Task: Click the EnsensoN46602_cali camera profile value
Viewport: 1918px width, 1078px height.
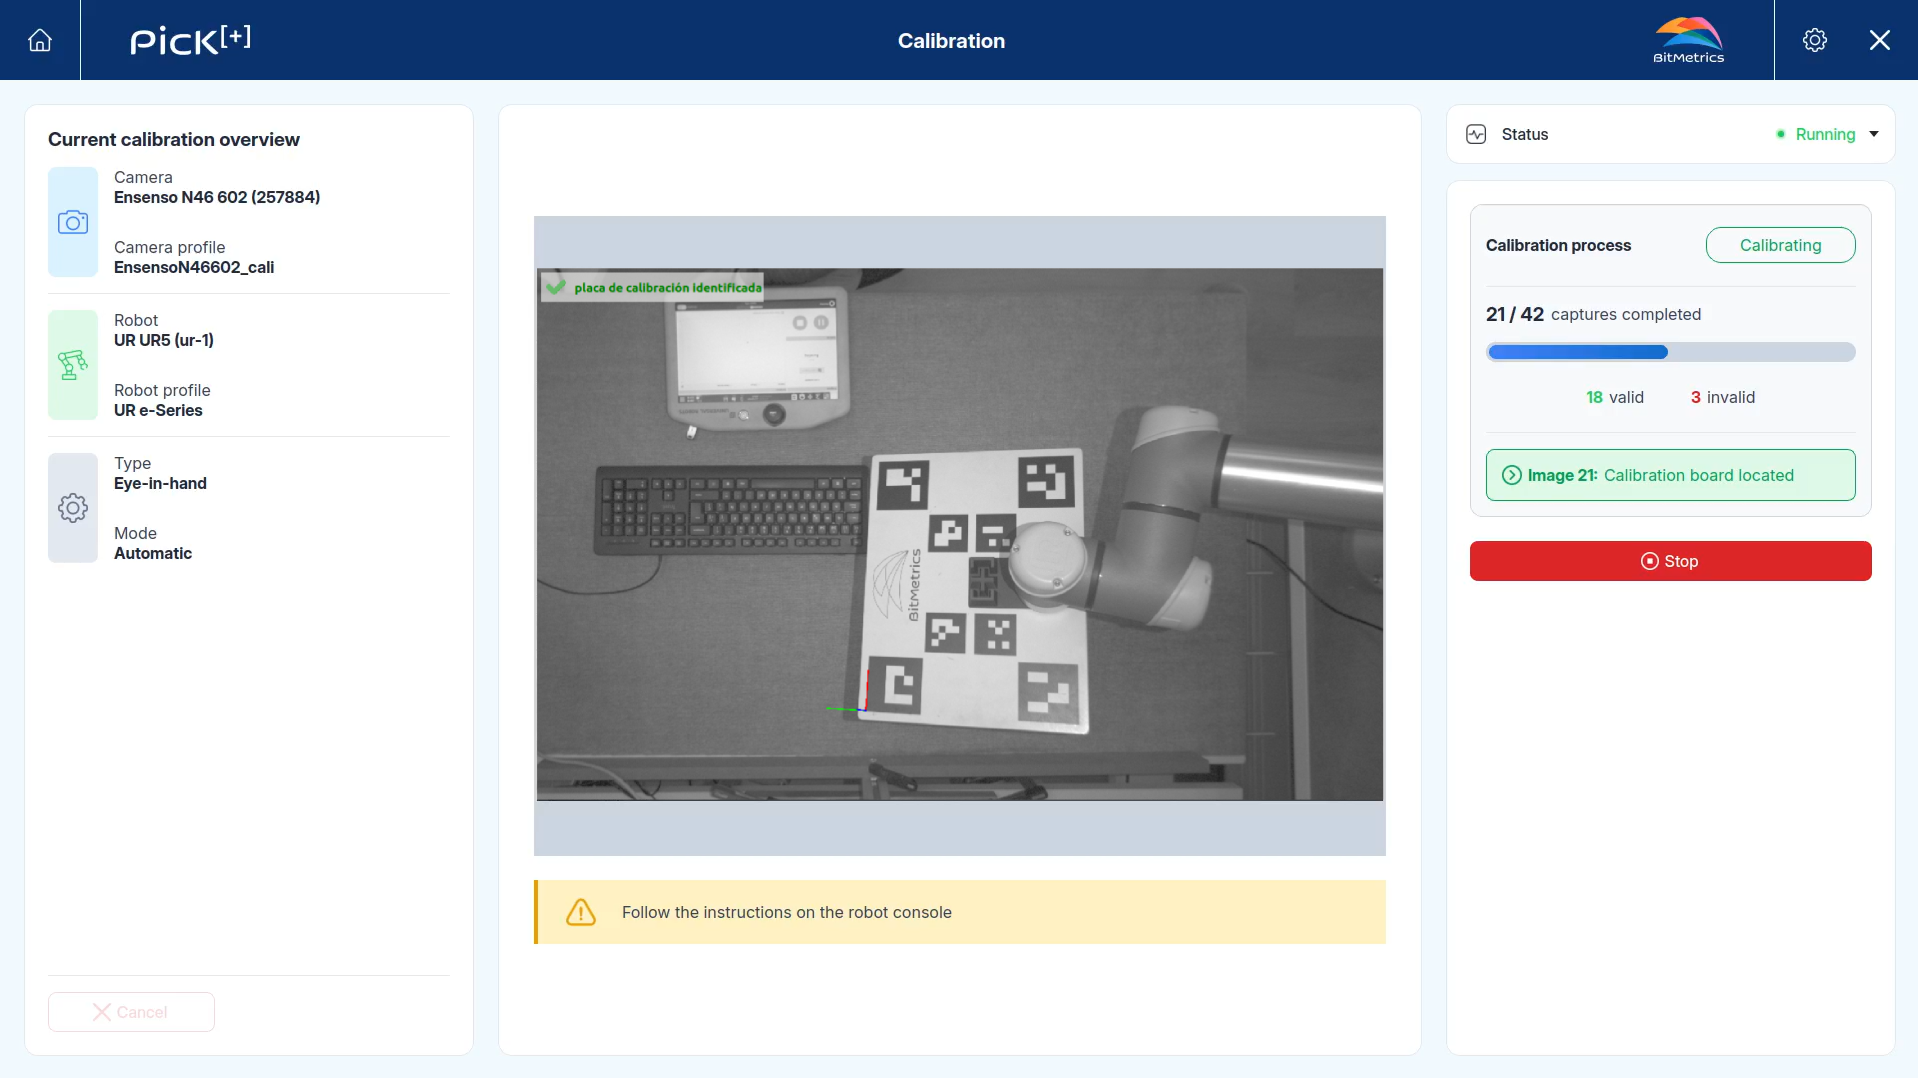Action: tap(194, 267)
